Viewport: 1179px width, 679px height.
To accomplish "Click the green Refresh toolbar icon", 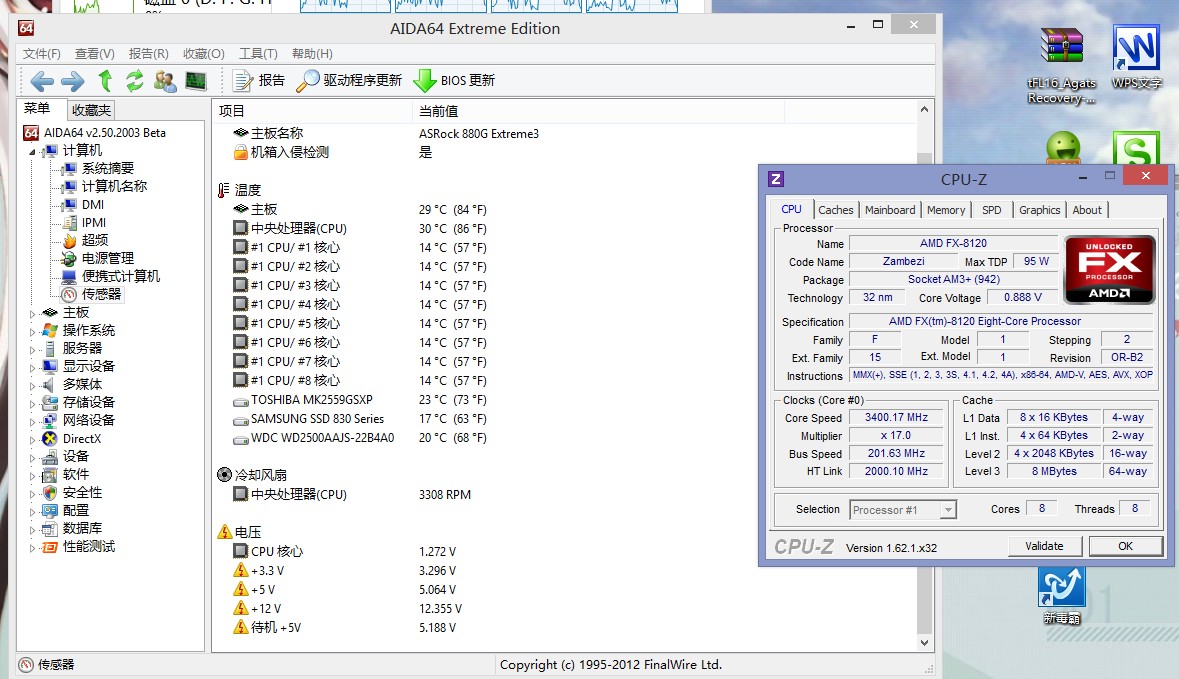I will (x=135, y=80).
